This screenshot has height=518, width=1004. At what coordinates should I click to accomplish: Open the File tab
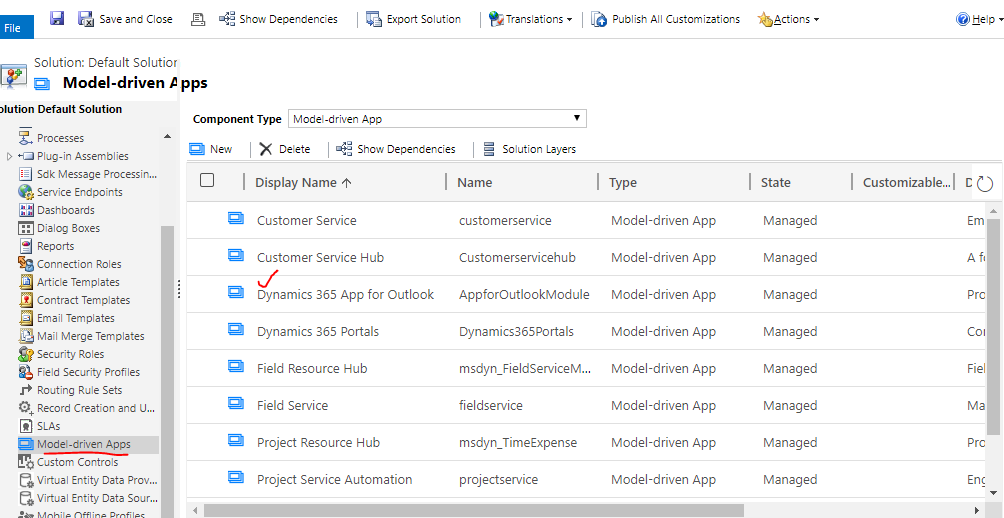click(x=15, y=28)
